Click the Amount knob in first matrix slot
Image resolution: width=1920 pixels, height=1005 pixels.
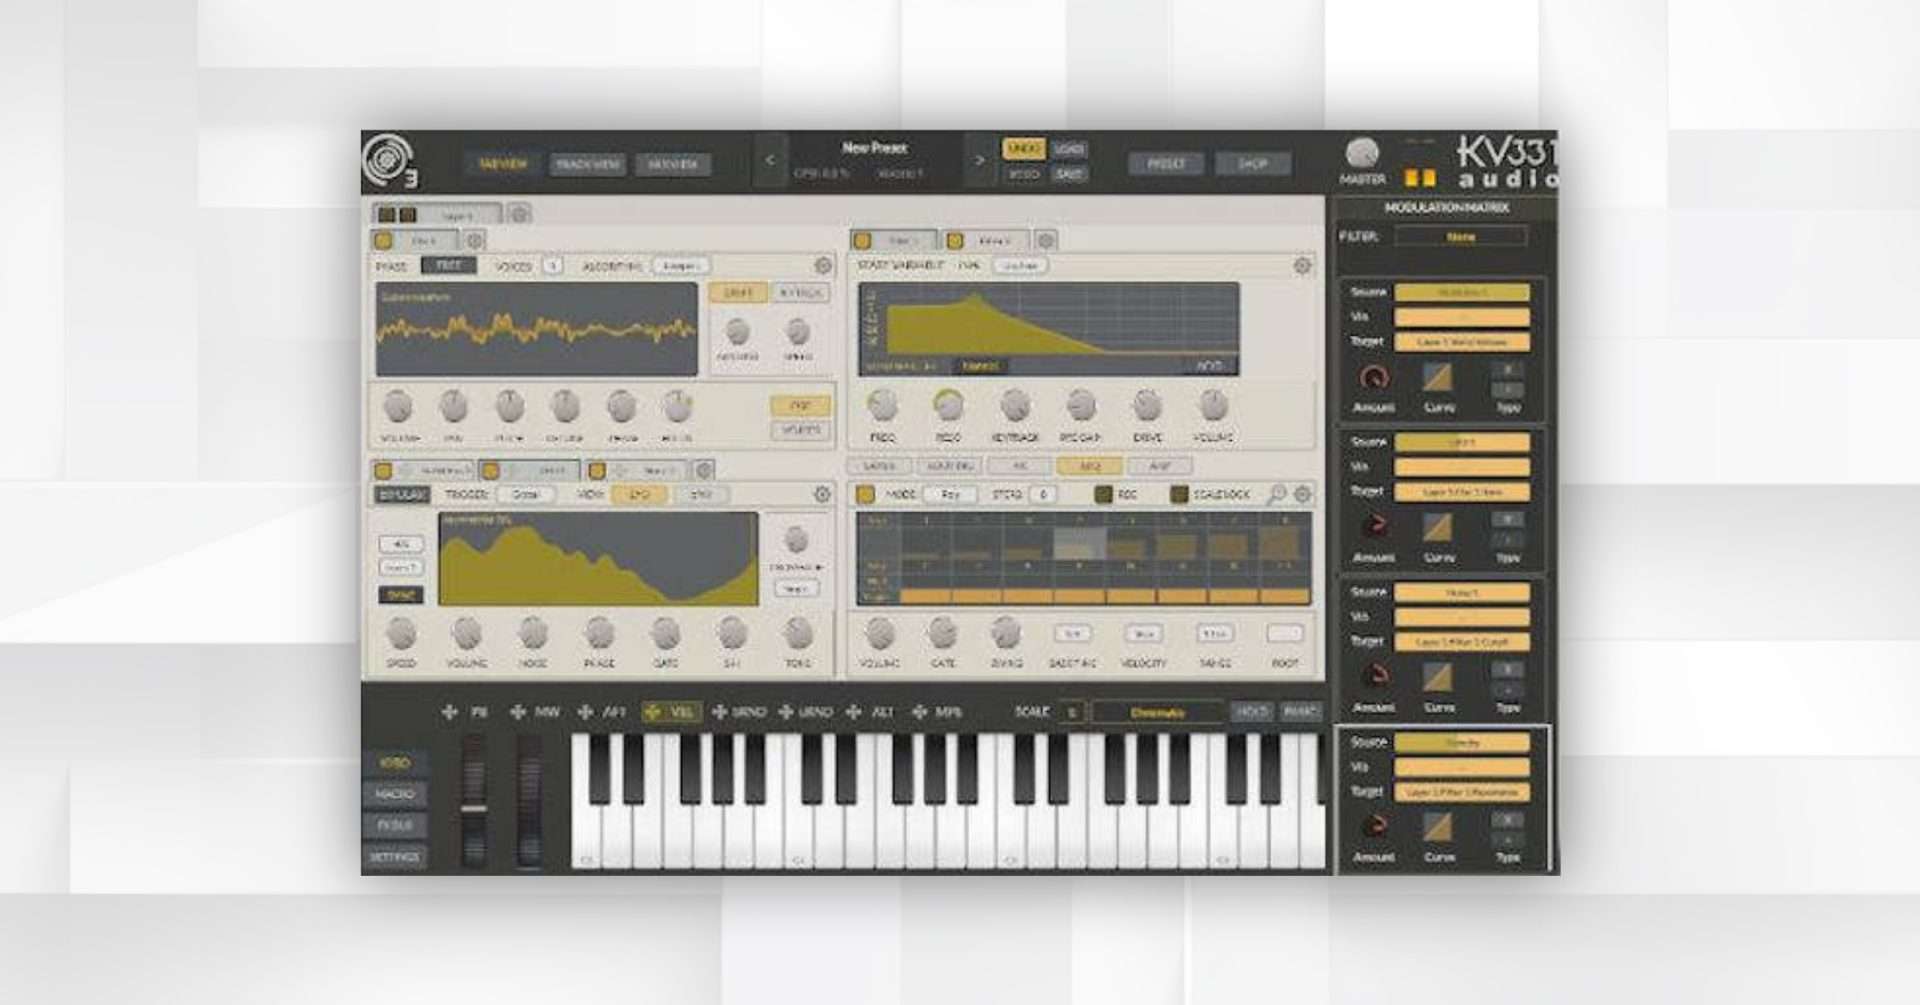(x=1375, y=378)
